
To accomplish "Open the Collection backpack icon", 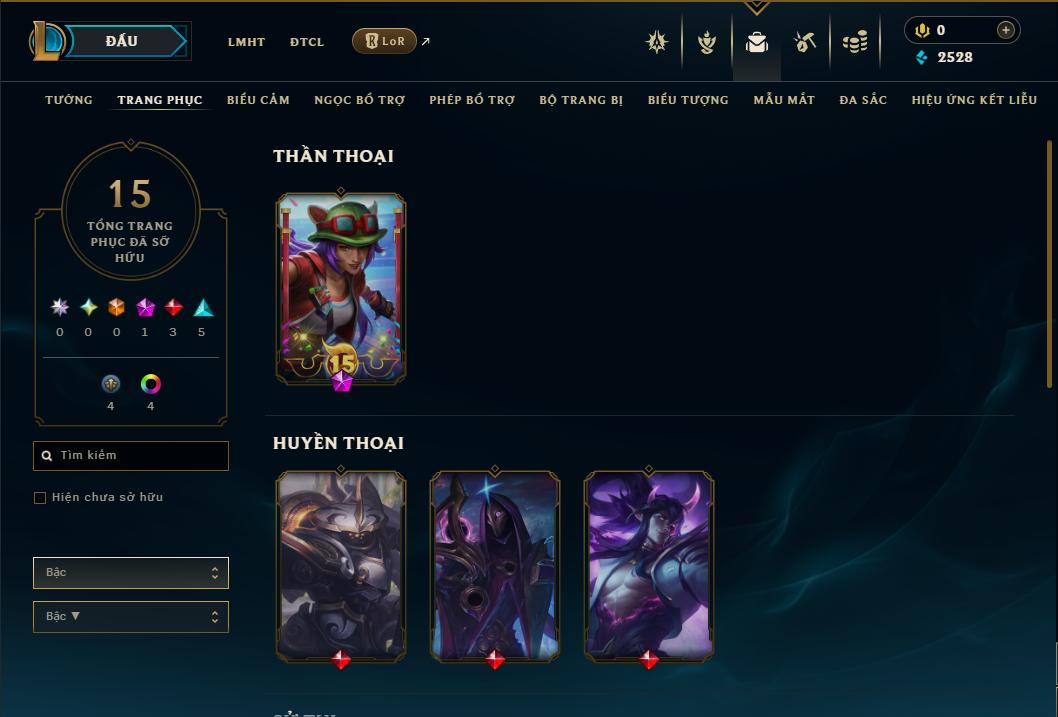I will coord(756,42).
